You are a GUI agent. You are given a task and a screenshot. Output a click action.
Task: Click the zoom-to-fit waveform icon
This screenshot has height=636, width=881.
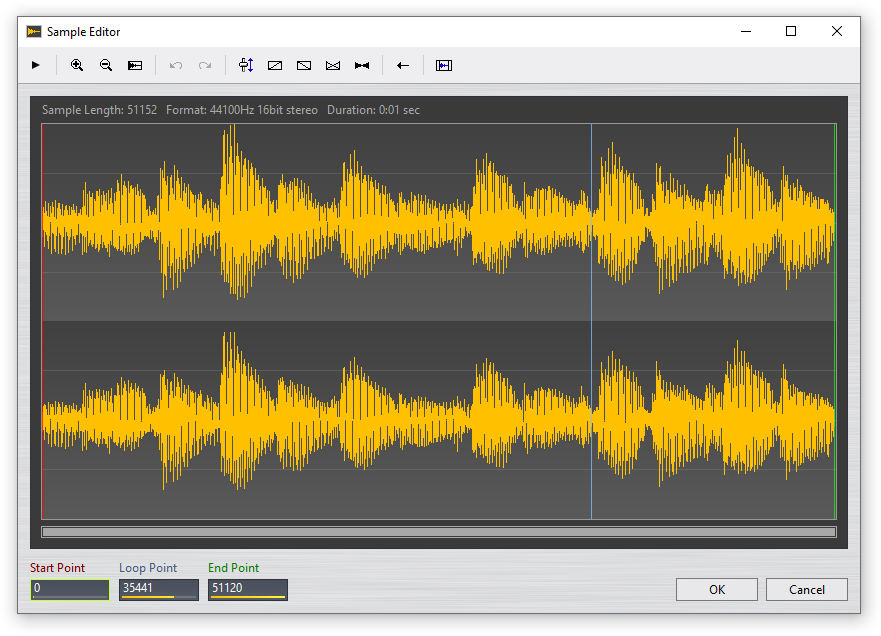tap(135, 65)
